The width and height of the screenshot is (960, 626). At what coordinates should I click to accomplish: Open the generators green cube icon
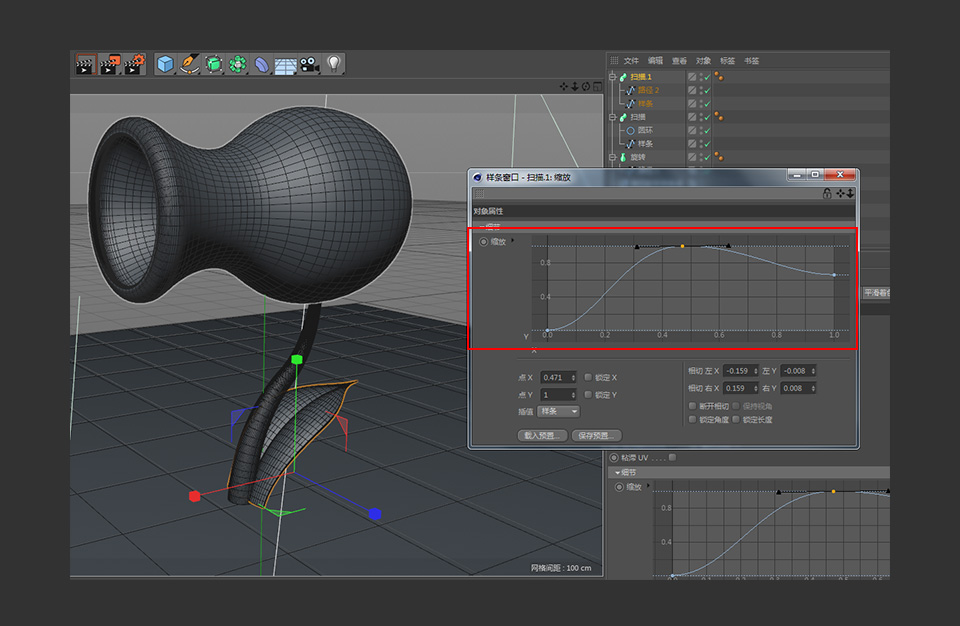point(214,64)
